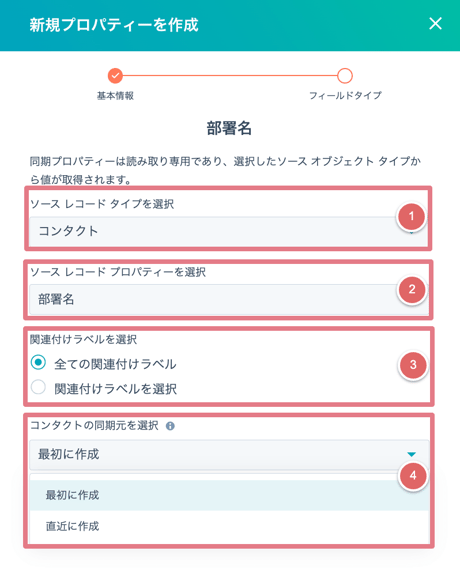Click the red annotation badge numbered 2

(x=412, y=290)
